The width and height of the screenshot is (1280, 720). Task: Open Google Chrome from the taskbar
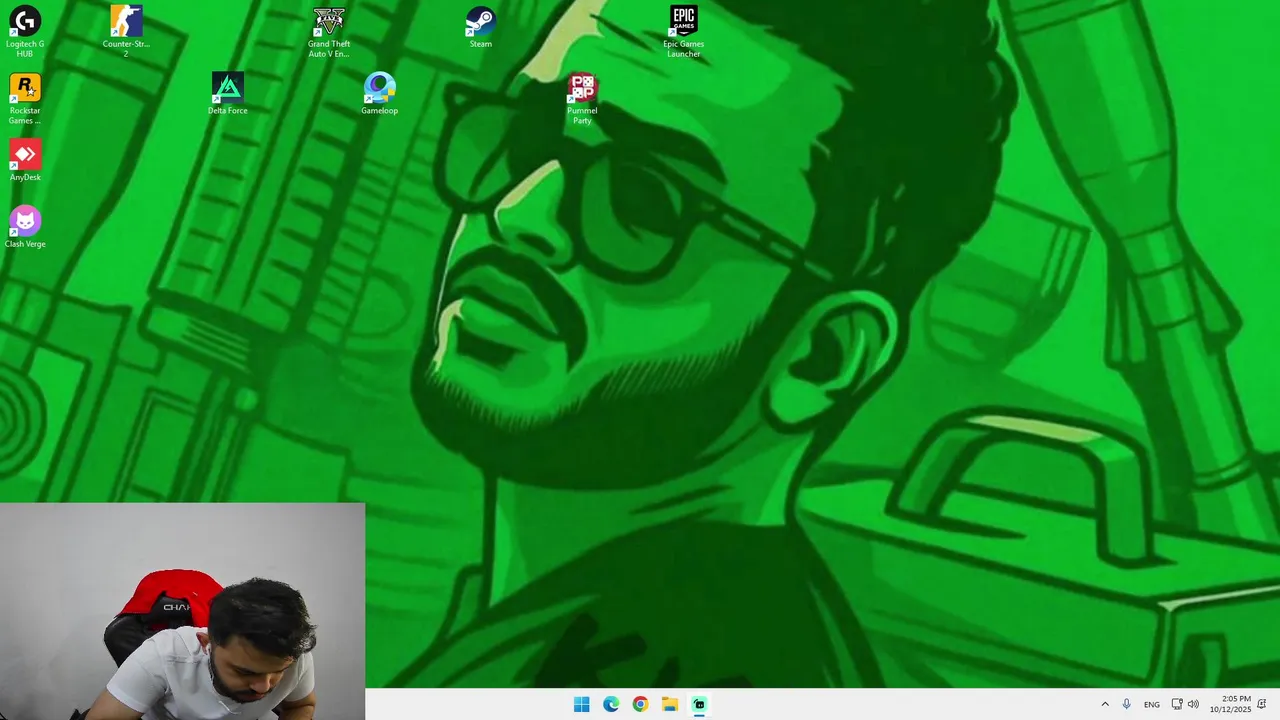coord(640,705)
